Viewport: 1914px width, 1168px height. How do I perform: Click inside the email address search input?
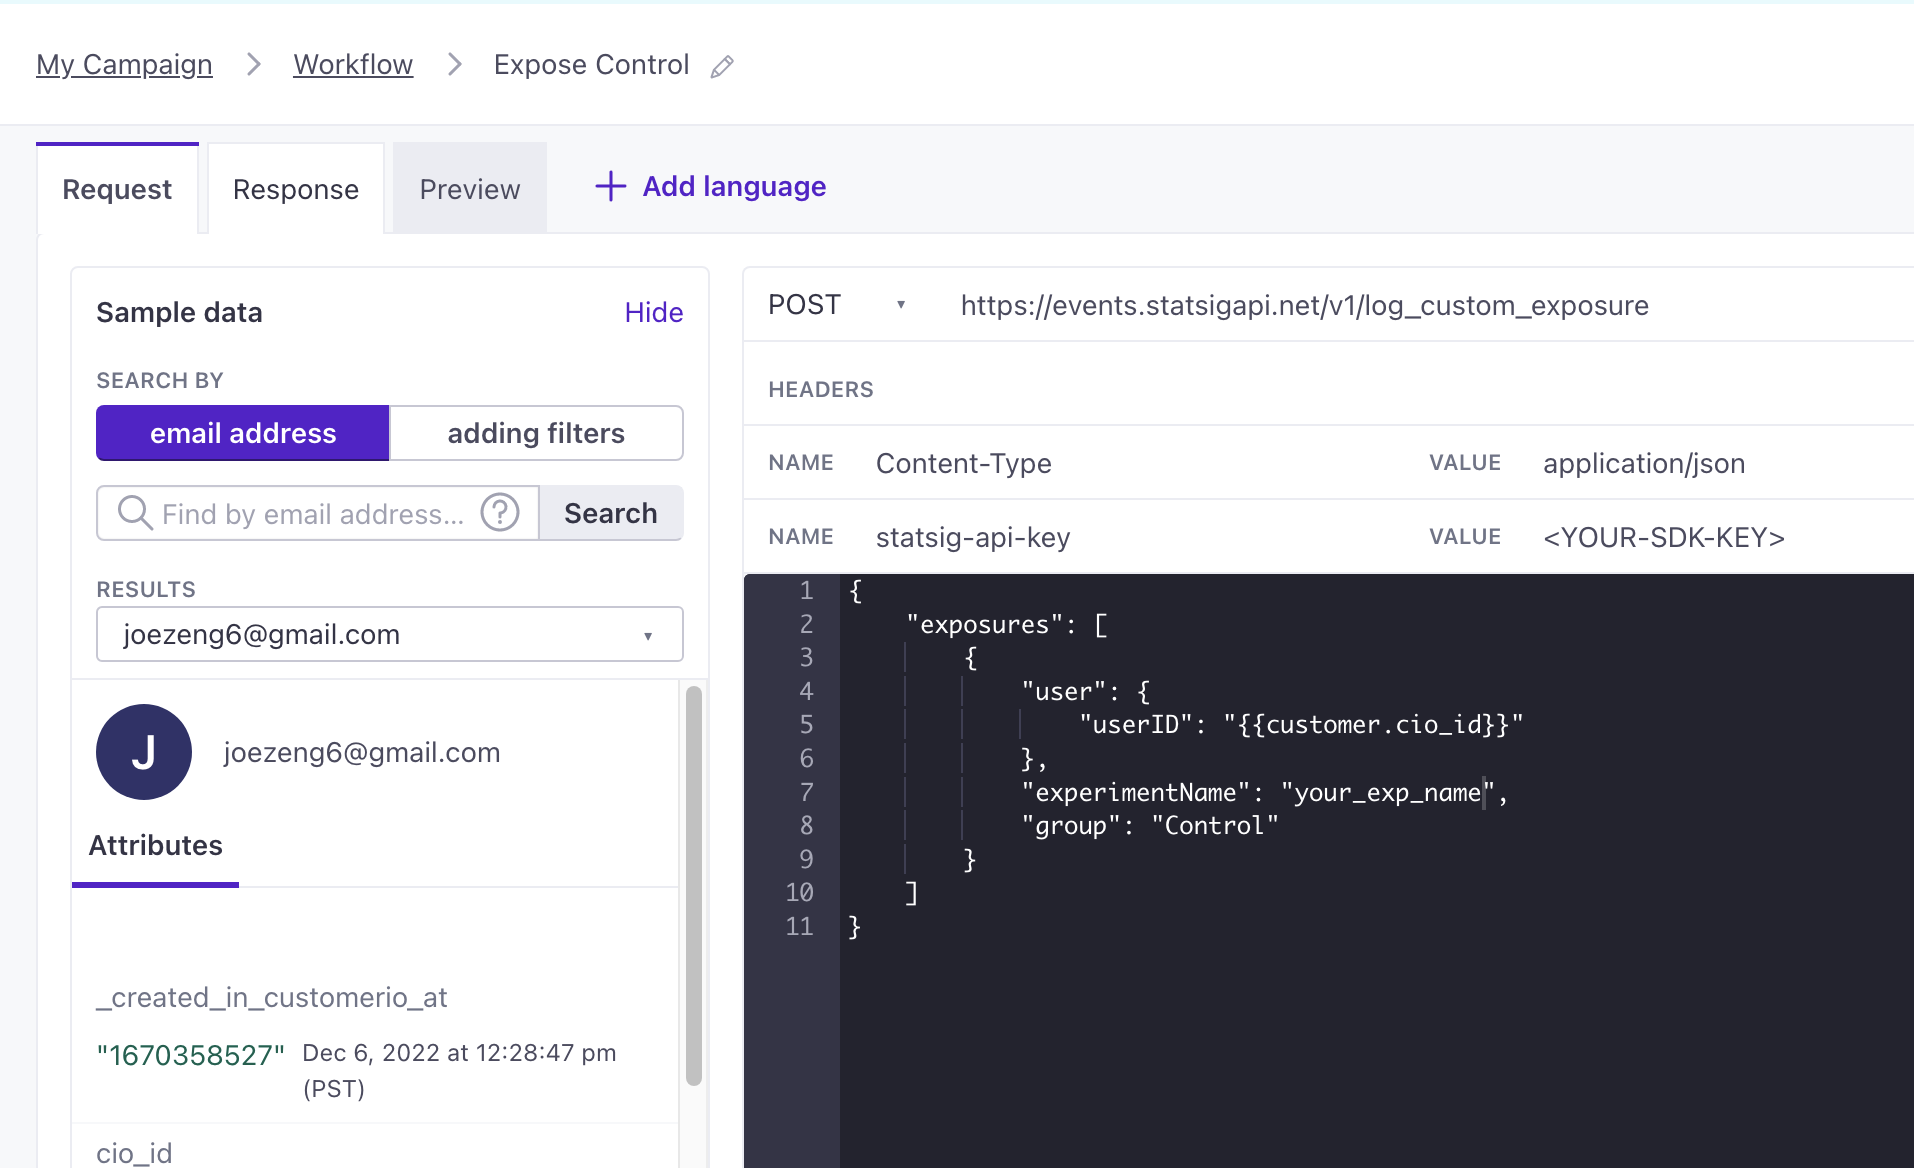coord(310,513)
